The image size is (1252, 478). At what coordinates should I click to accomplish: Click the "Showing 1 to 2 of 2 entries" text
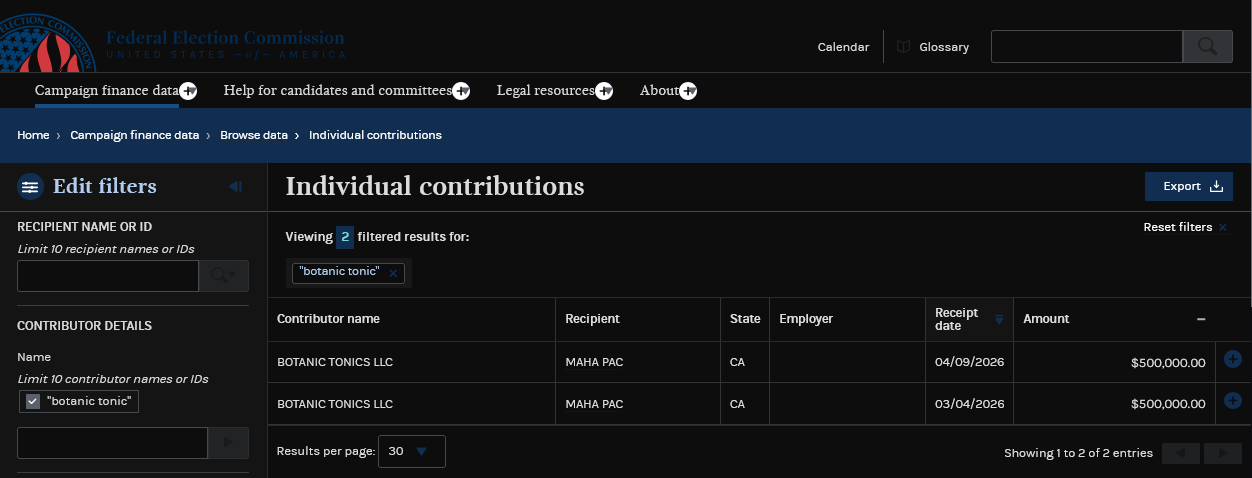point(1078,453)
